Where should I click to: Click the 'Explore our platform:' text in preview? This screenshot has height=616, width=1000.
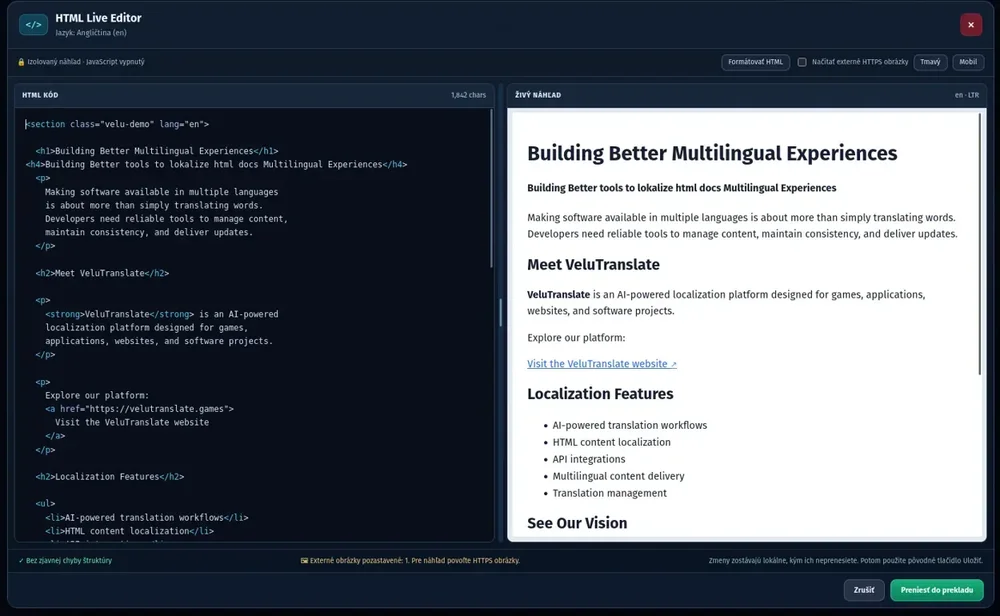click(x=576, y=337)
